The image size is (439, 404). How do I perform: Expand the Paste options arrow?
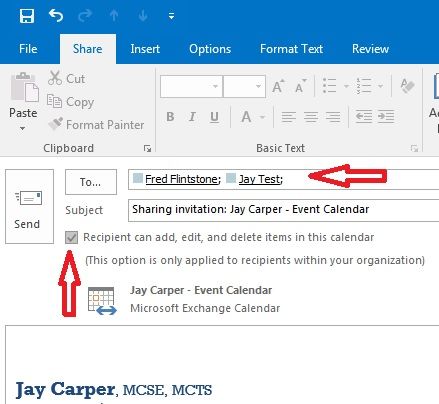pos(22,128)
